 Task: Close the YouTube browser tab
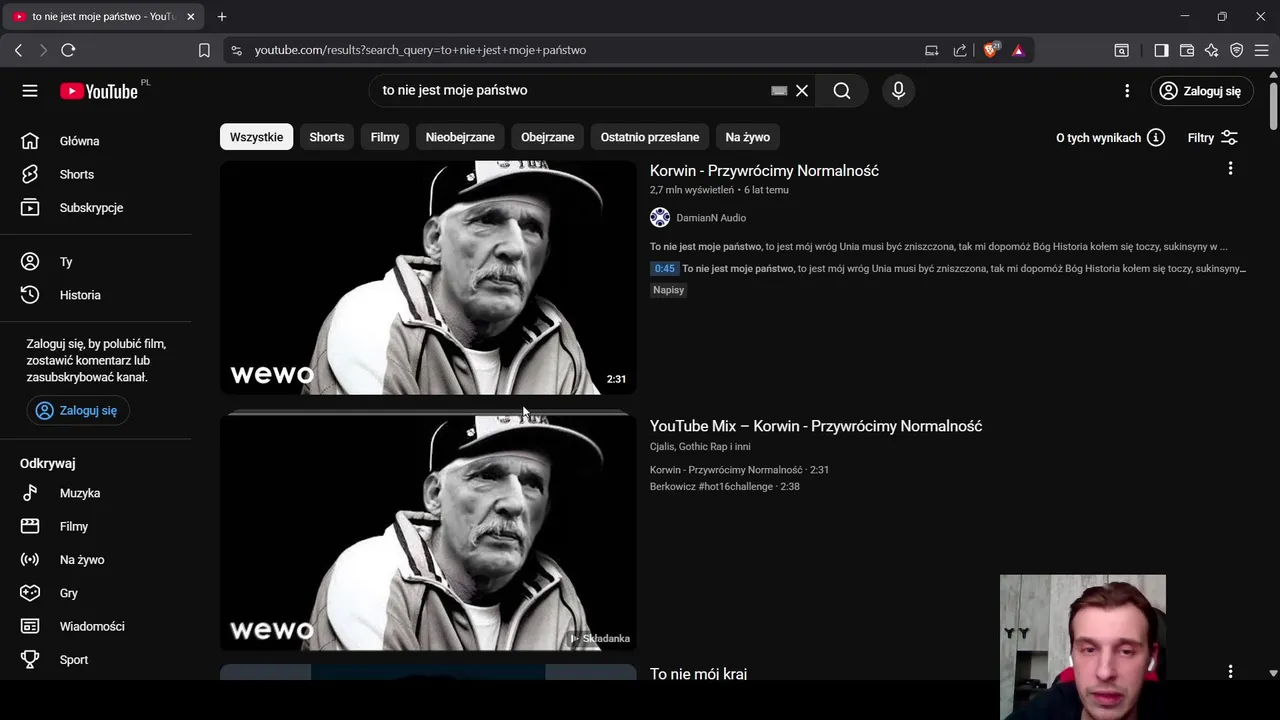point(190,16)
